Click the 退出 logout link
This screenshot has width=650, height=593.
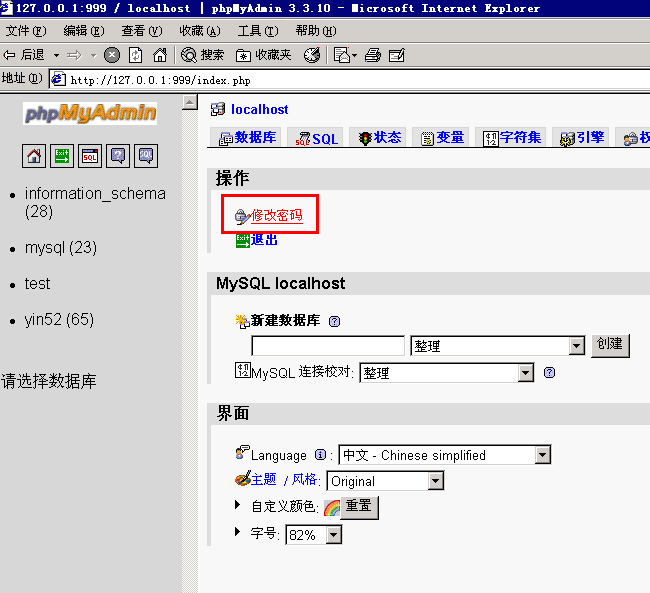click(264, 240)
